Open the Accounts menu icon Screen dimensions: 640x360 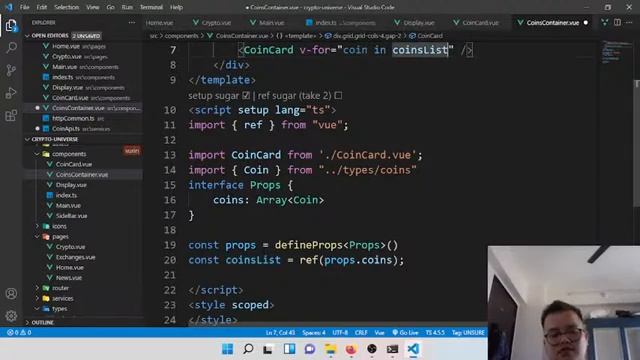point(11,293)
